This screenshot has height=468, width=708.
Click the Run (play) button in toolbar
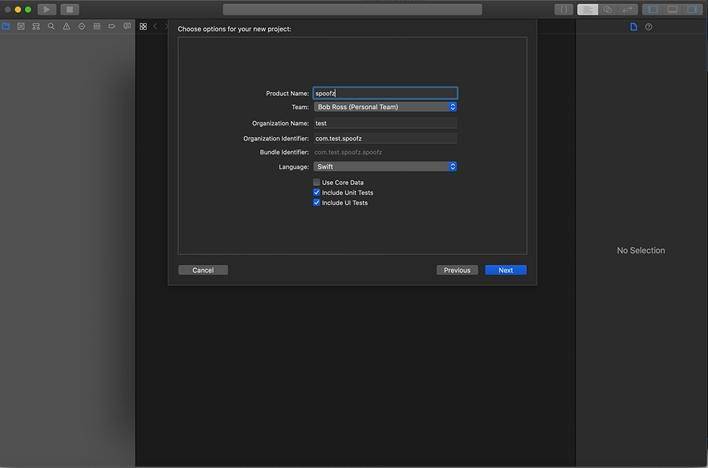[x=46, y=9]
